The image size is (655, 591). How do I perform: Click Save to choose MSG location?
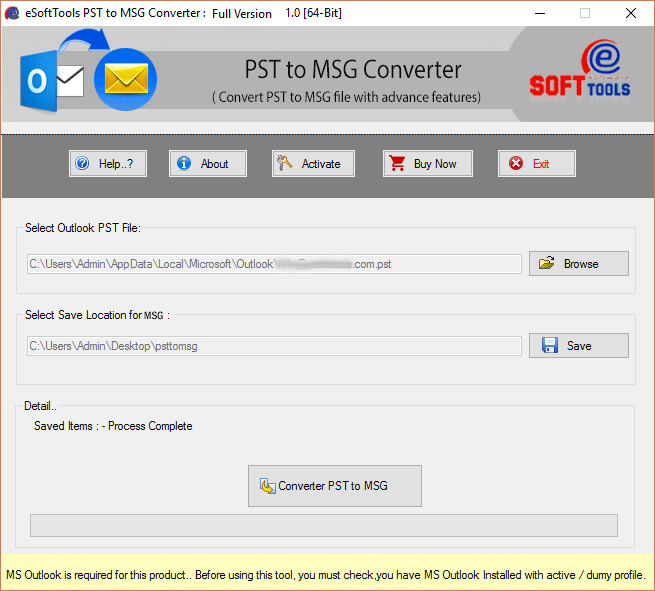pyautogui.click(x=579, y=345)
